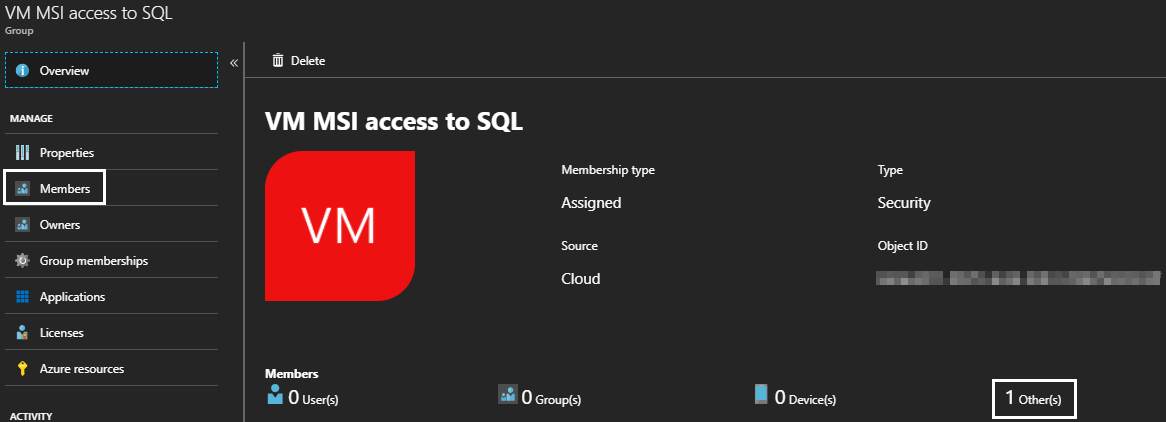Go to Group memberships
The image size is (1166, 422).
click(x=94, y=261)
